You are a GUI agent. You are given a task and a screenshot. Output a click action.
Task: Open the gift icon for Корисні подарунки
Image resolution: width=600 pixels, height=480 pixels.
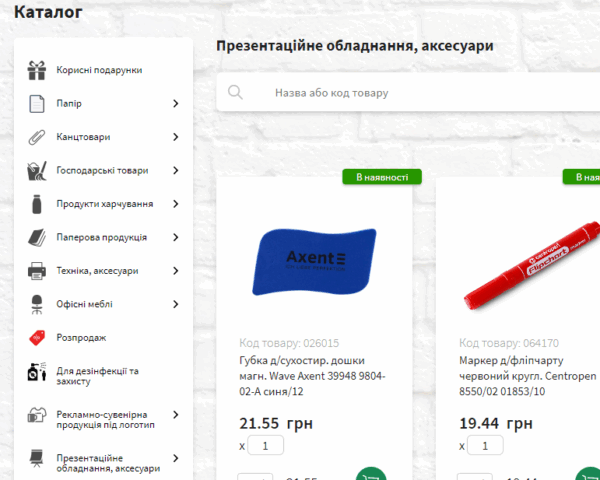pyautogui.click(x=37, y=70)
